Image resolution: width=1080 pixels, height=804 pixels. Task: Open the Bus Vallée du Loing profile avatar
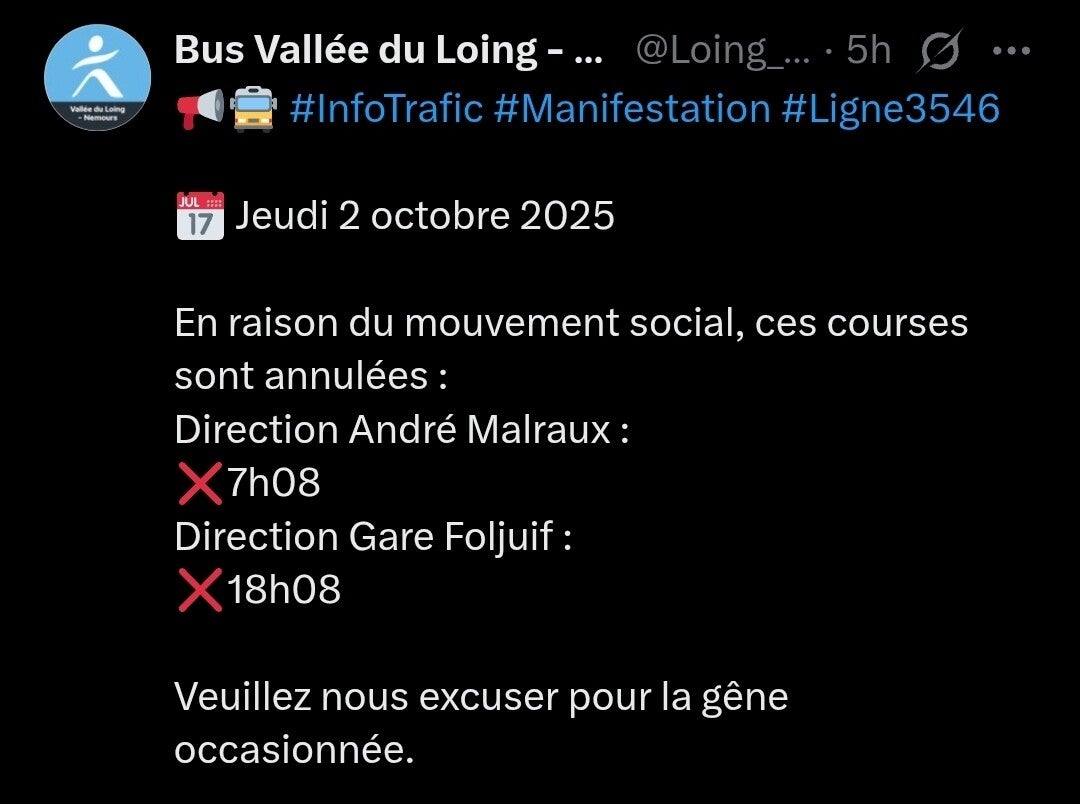[x=98, y=78]
